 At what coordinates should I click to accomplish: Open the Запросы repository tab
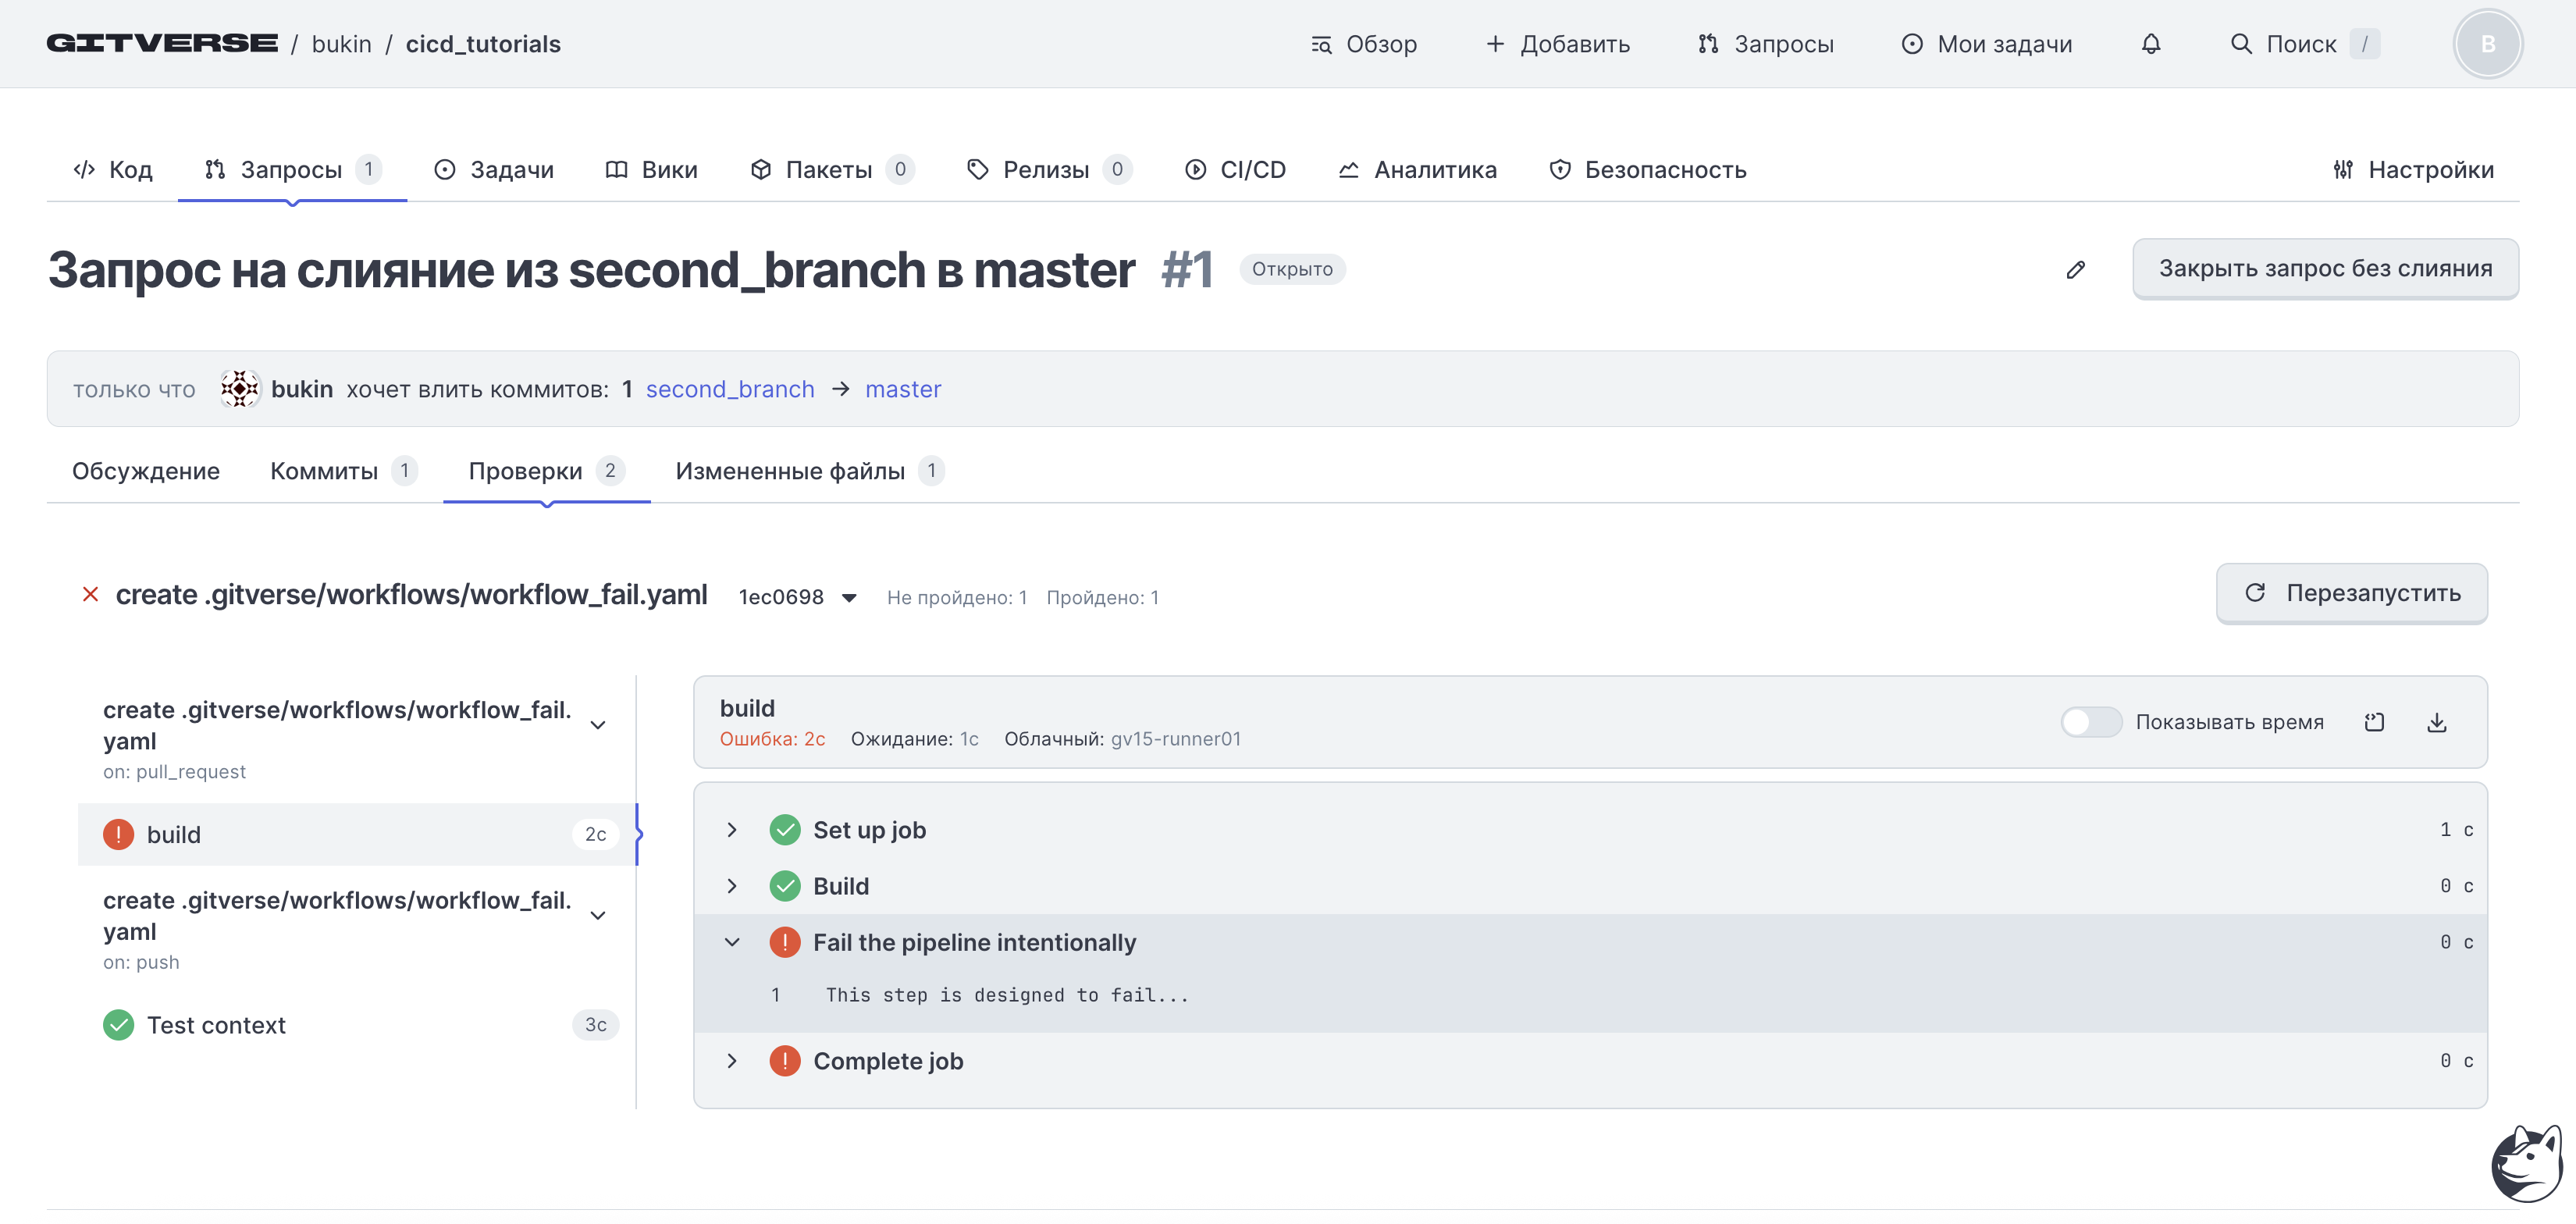(292, 170)
